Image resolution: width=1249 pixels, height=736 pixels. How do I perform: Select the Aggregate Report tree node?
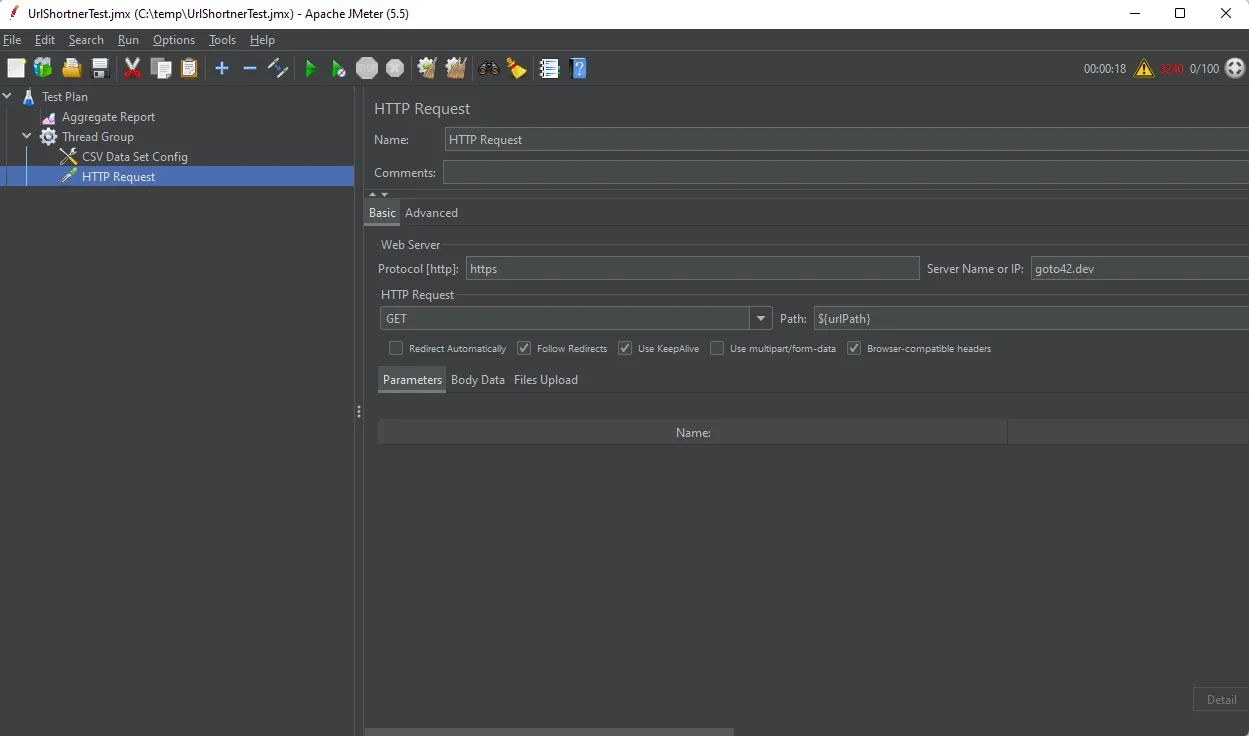click(108, 117)
